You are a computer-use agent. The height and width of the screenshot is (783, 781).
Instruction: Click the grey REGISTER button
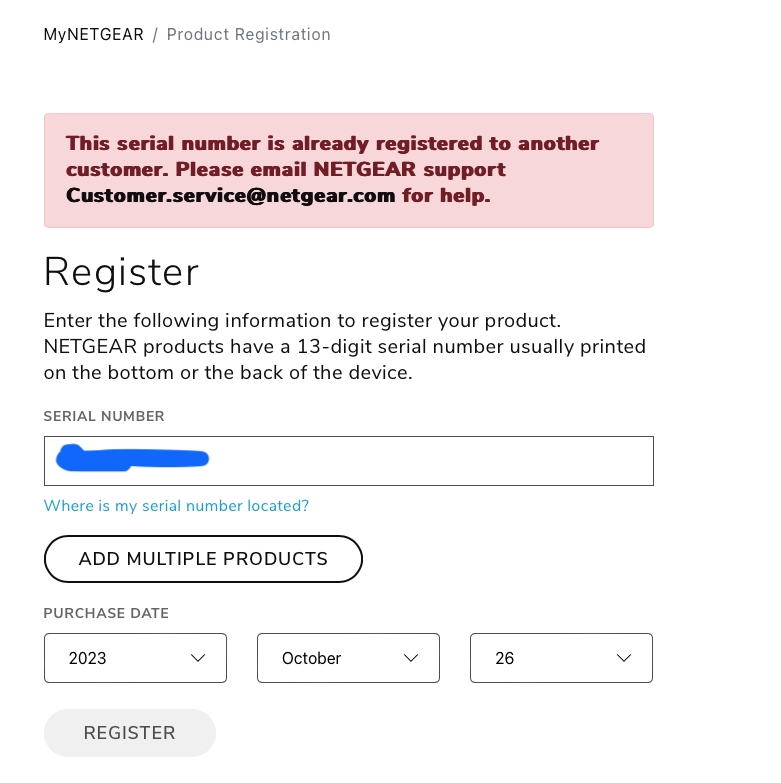tap(130, 733)
